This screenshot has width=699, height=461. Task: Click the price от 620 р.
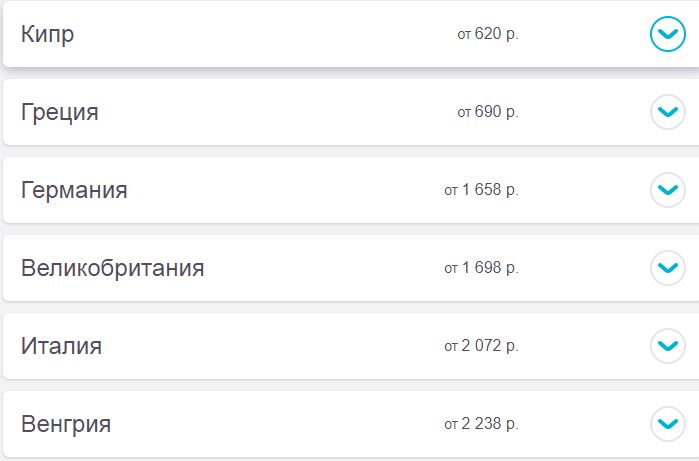coord(488,35)
